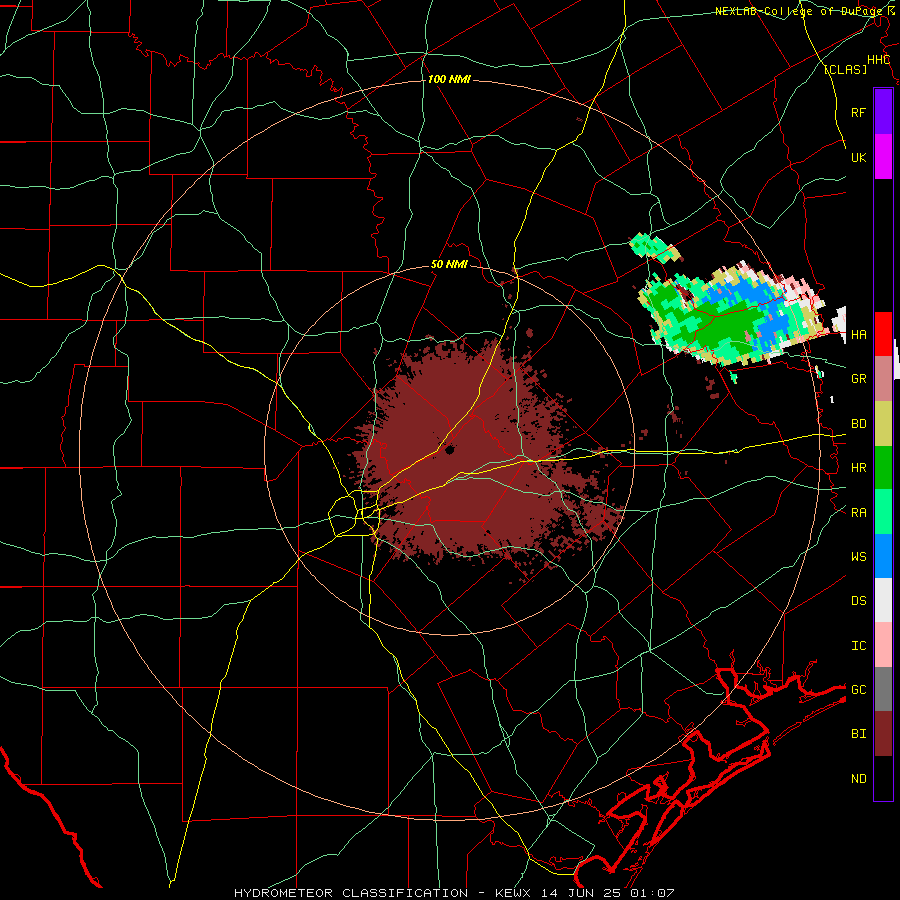Image resolution: width=900 pixels, height=900 pixels.
Task: Click the 01:07 timestamp
Action: [x=651, y=893]
